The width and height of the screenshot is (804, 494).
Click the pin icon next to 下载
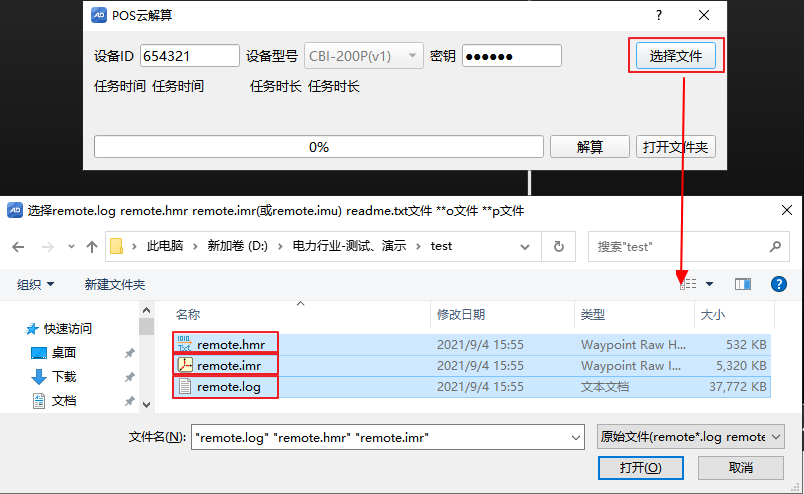coord(130,377)
